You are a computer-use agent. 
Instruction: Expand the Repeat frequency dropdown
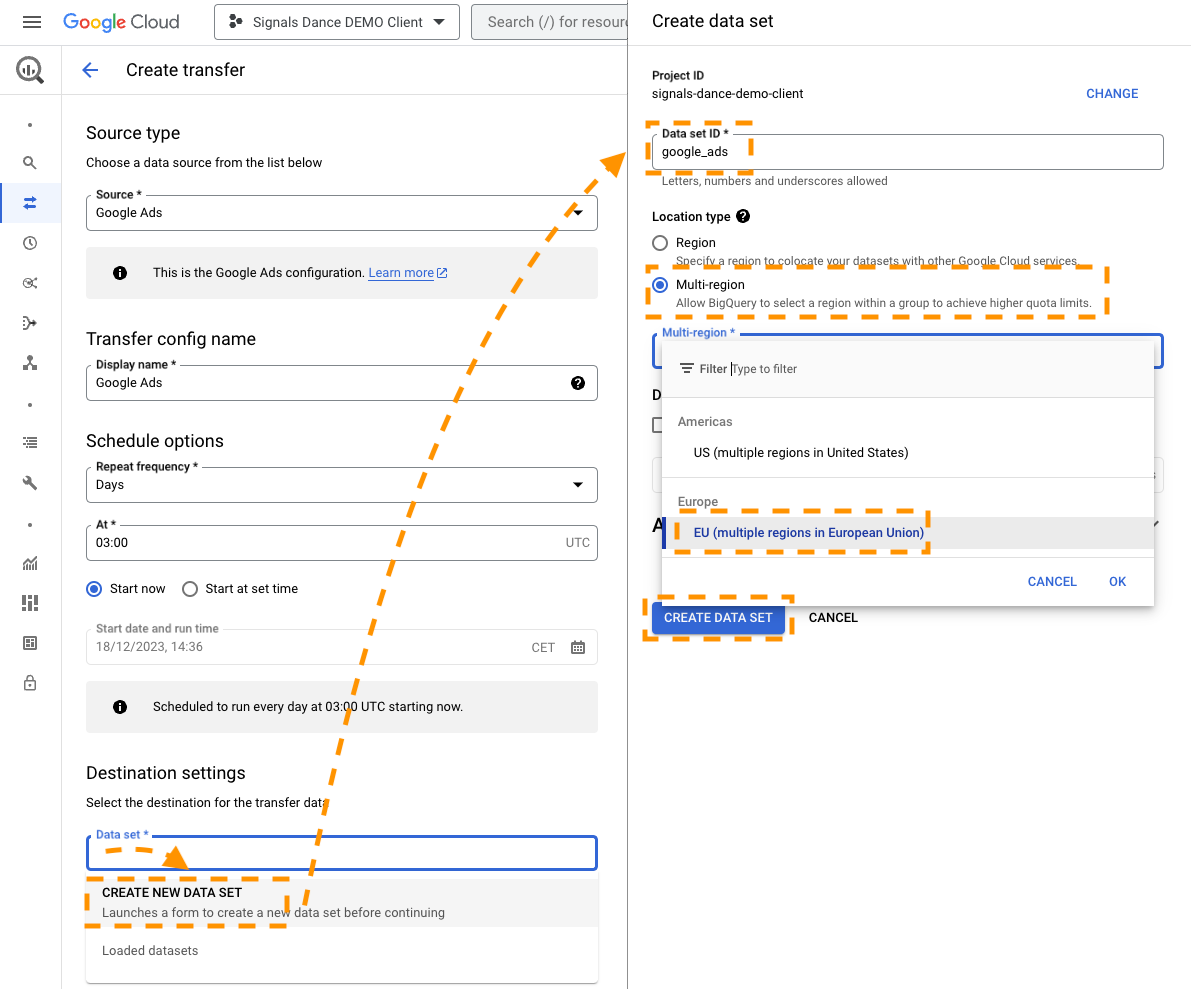(x=342, y=485)
